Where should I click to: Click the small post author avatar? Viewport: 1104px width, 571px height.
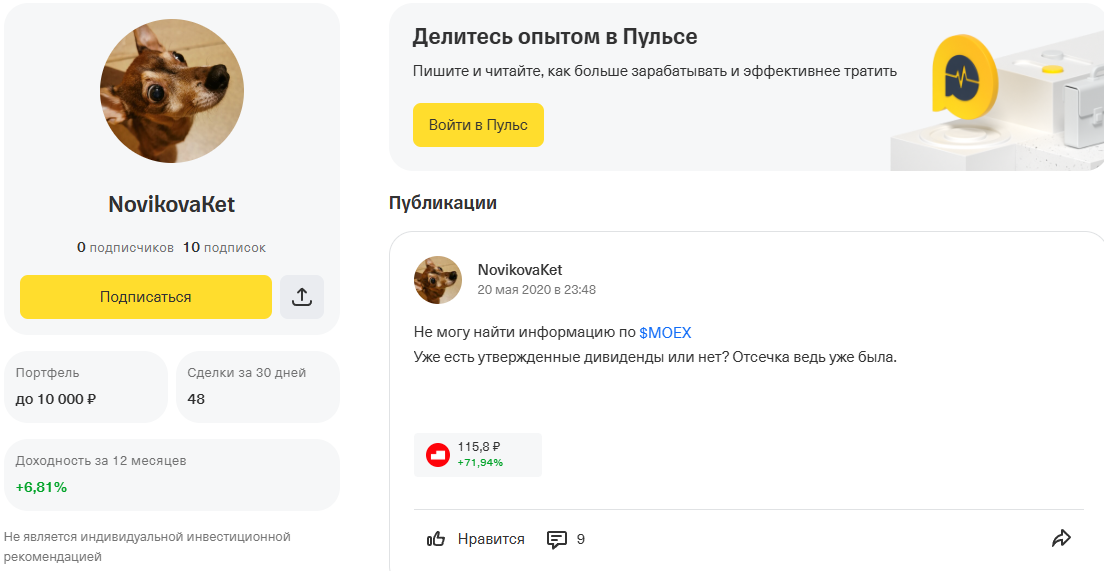click(438, 280)
